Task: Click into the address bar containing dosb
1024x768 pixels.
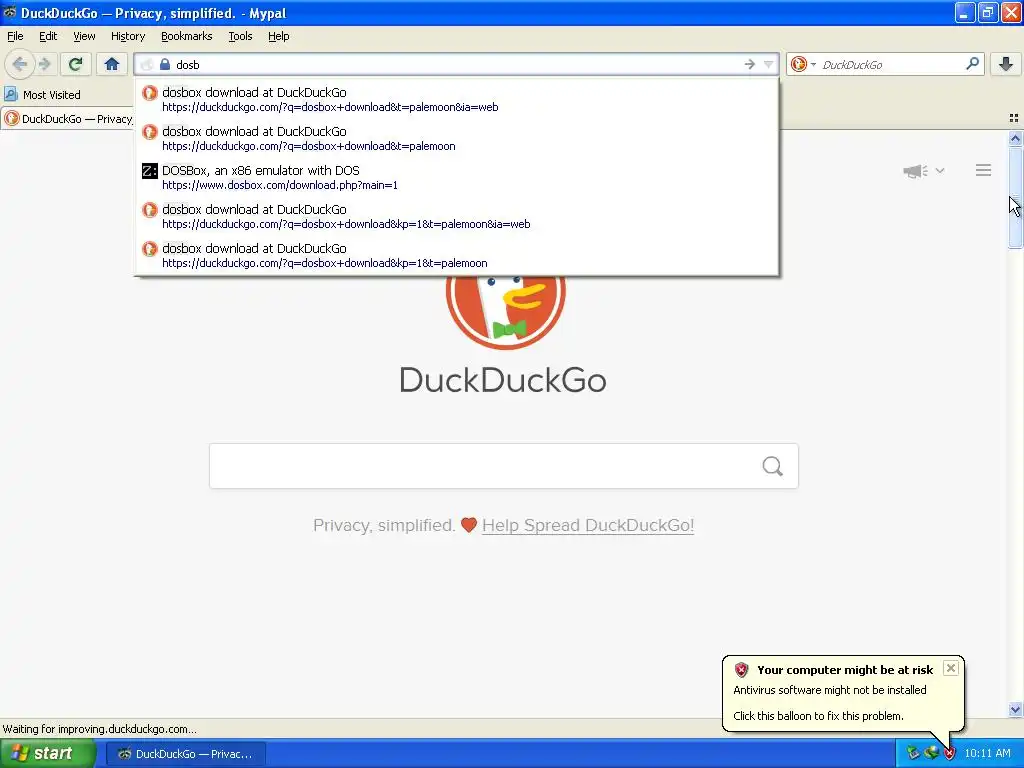Action: pyautogui.click(x=457, y=64)
